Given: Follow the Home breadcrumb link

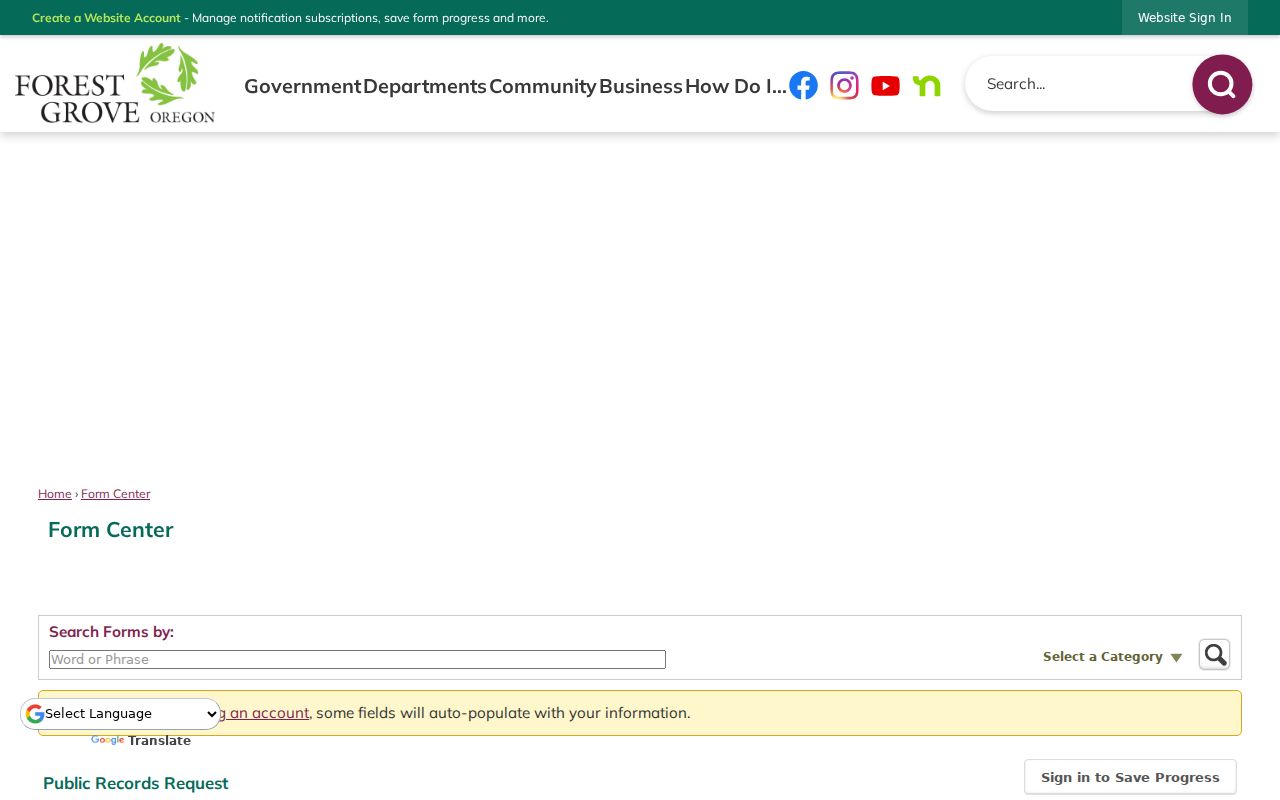Looking at the screenshot, I should [55, 494].
